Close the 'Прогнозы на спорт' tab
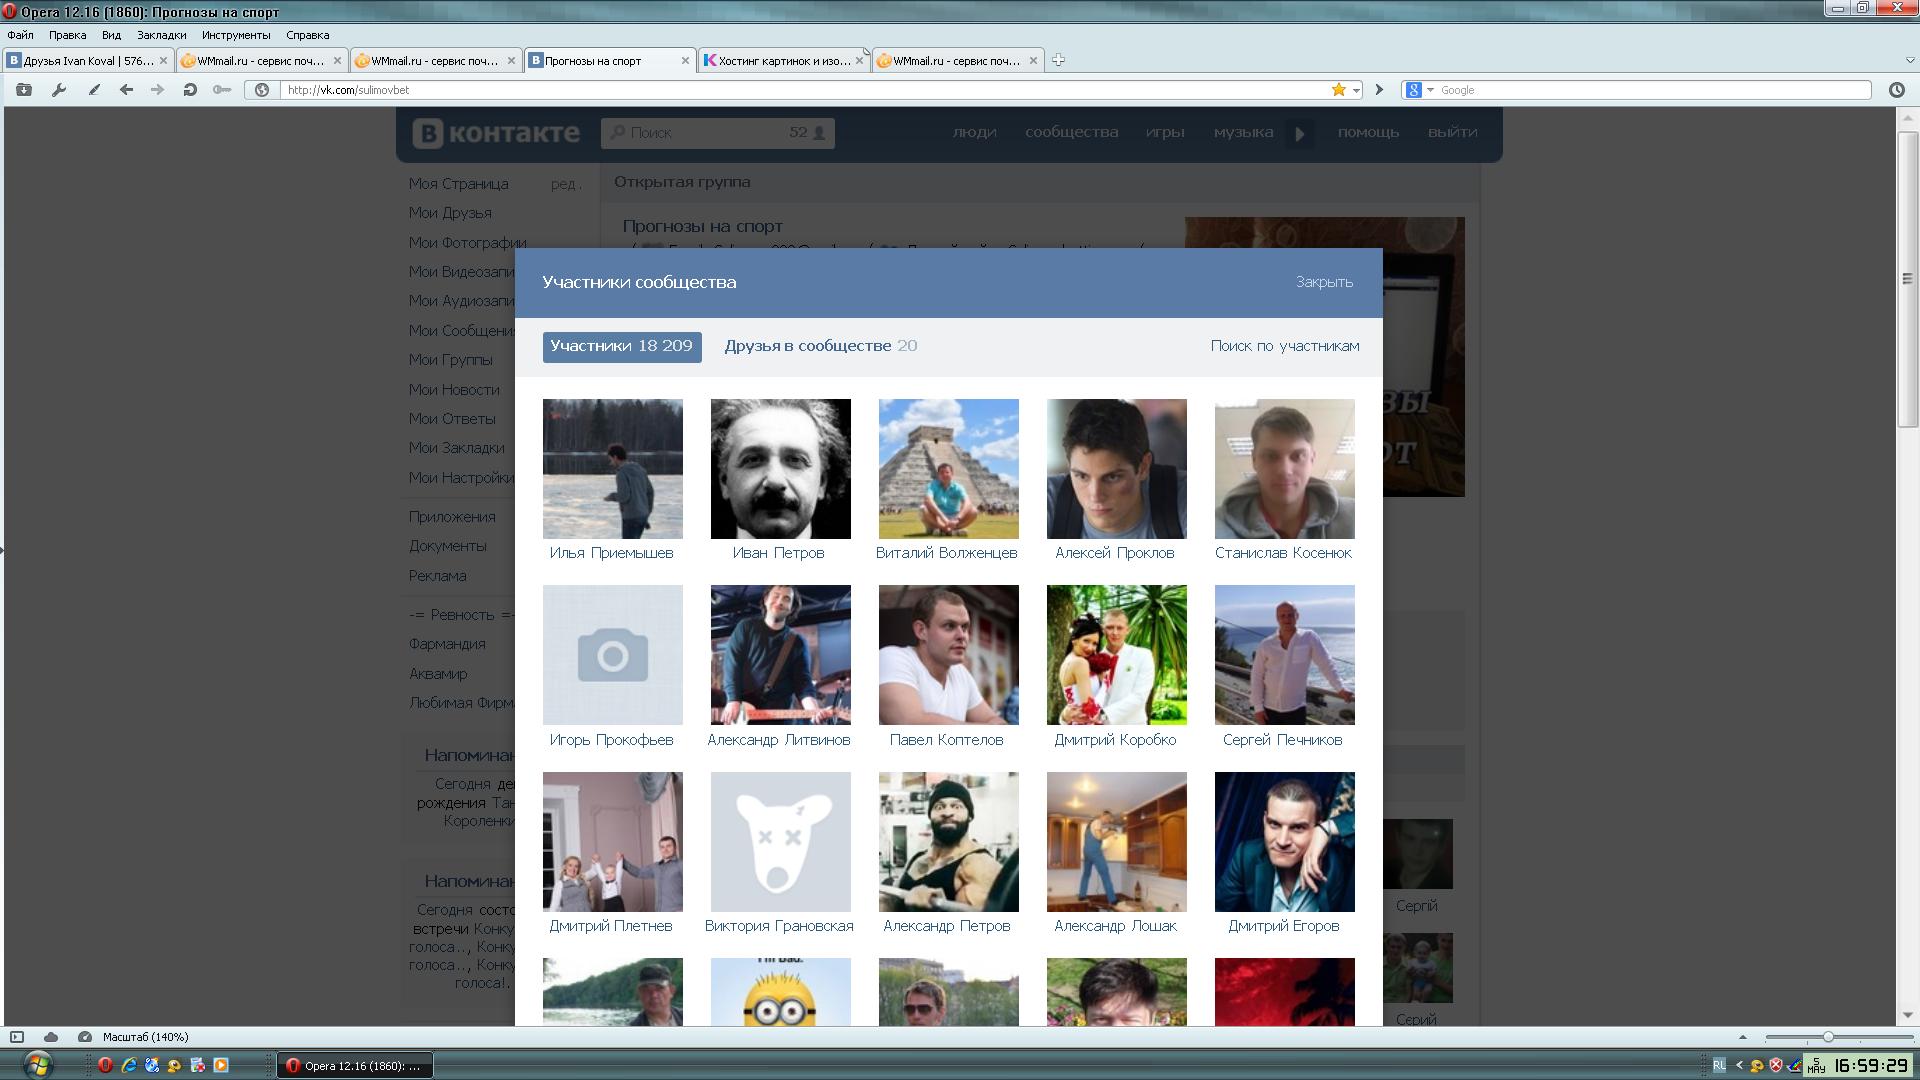The image size is (1920, 1080). pyautogui.click(x=685, y=61)
